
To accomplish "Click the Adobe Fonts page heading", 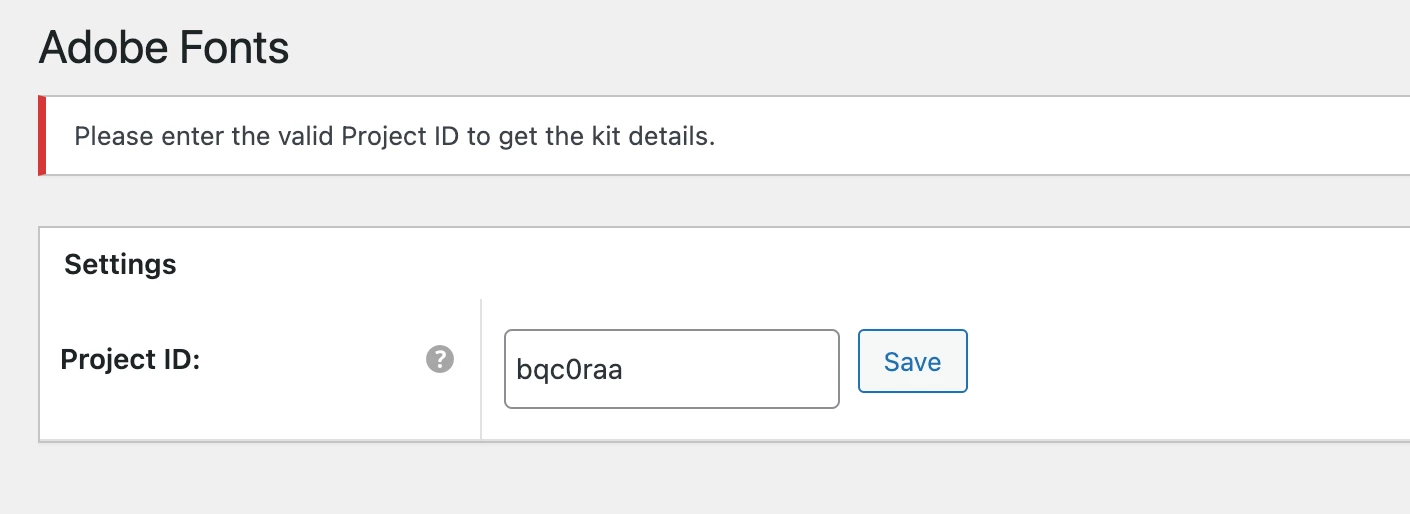I will click(164, 48).
